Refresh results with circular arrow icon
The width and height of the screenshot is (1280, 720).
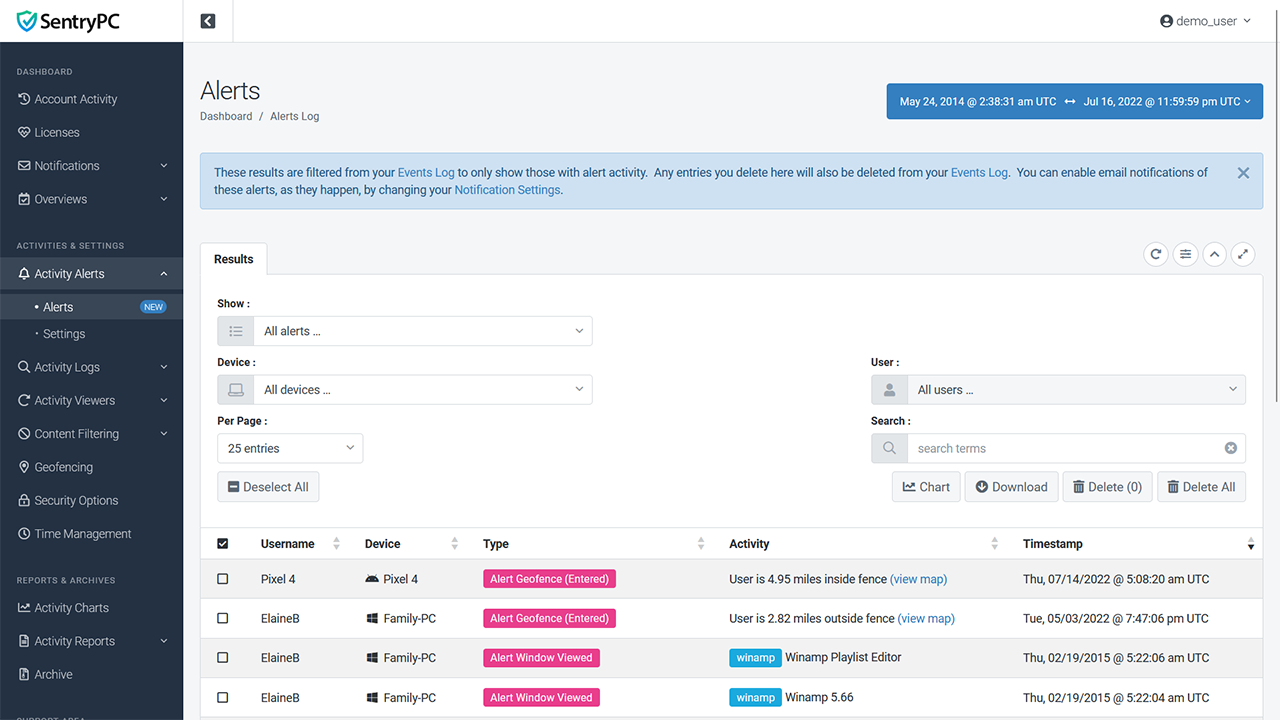[x=1156, y=254]
